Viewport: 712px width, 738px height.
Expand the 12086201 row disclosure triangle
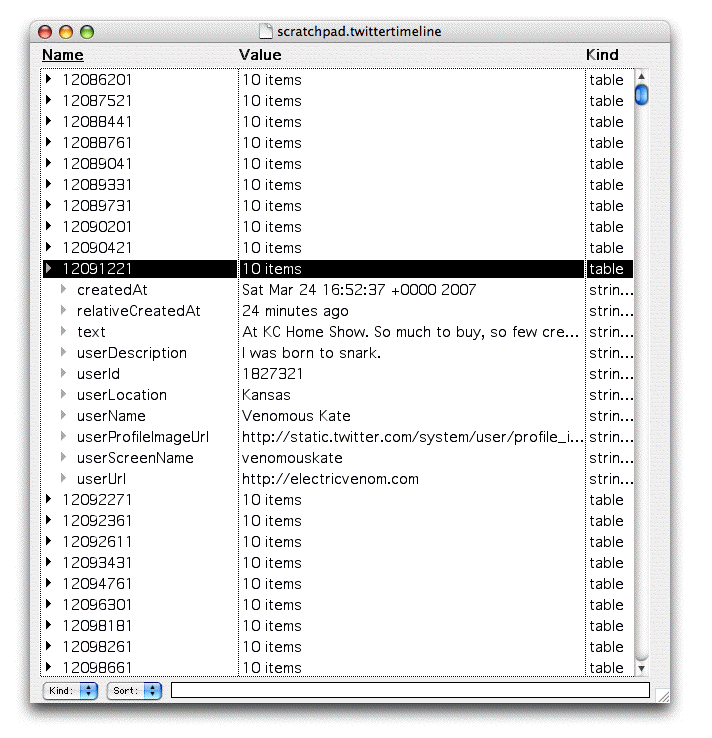coord(48,79)
